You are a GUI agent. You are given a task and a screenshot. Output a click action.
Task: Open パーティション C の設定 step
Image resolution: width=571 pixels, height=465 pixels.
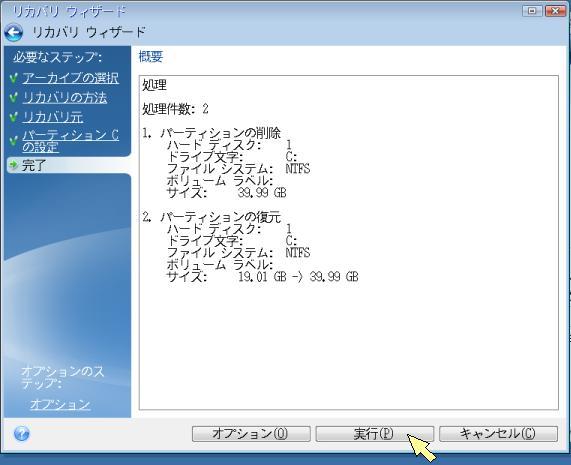[x=70, y=141]
